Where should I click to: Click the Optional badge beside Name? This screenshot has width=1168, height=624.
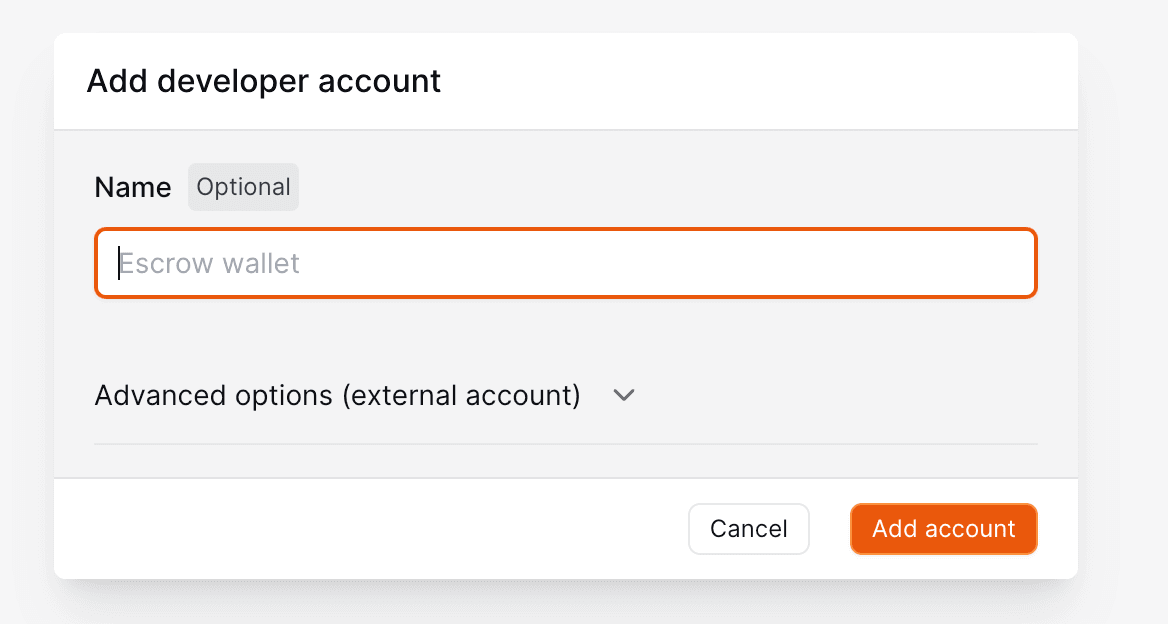(243, 187)
